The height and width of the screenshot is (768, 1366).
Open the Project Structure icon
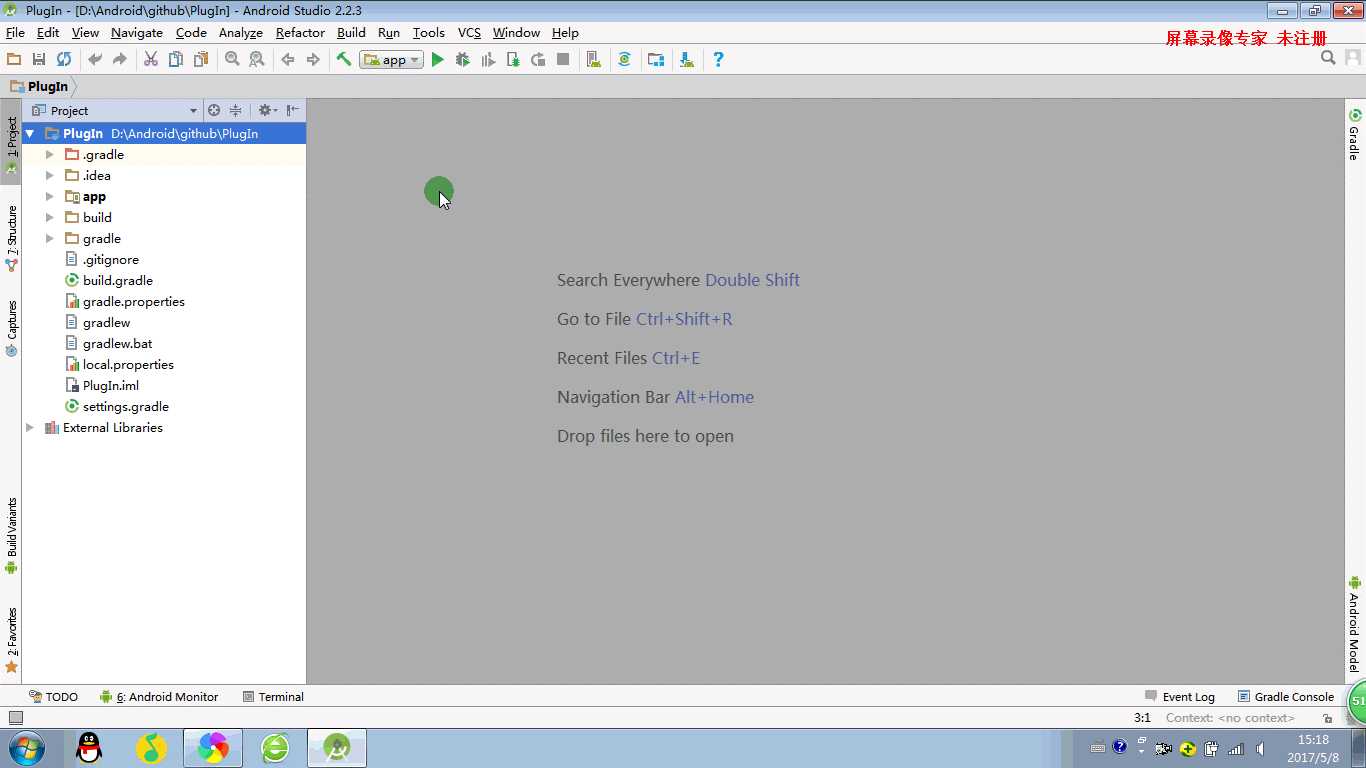click(x=656, y=59)
